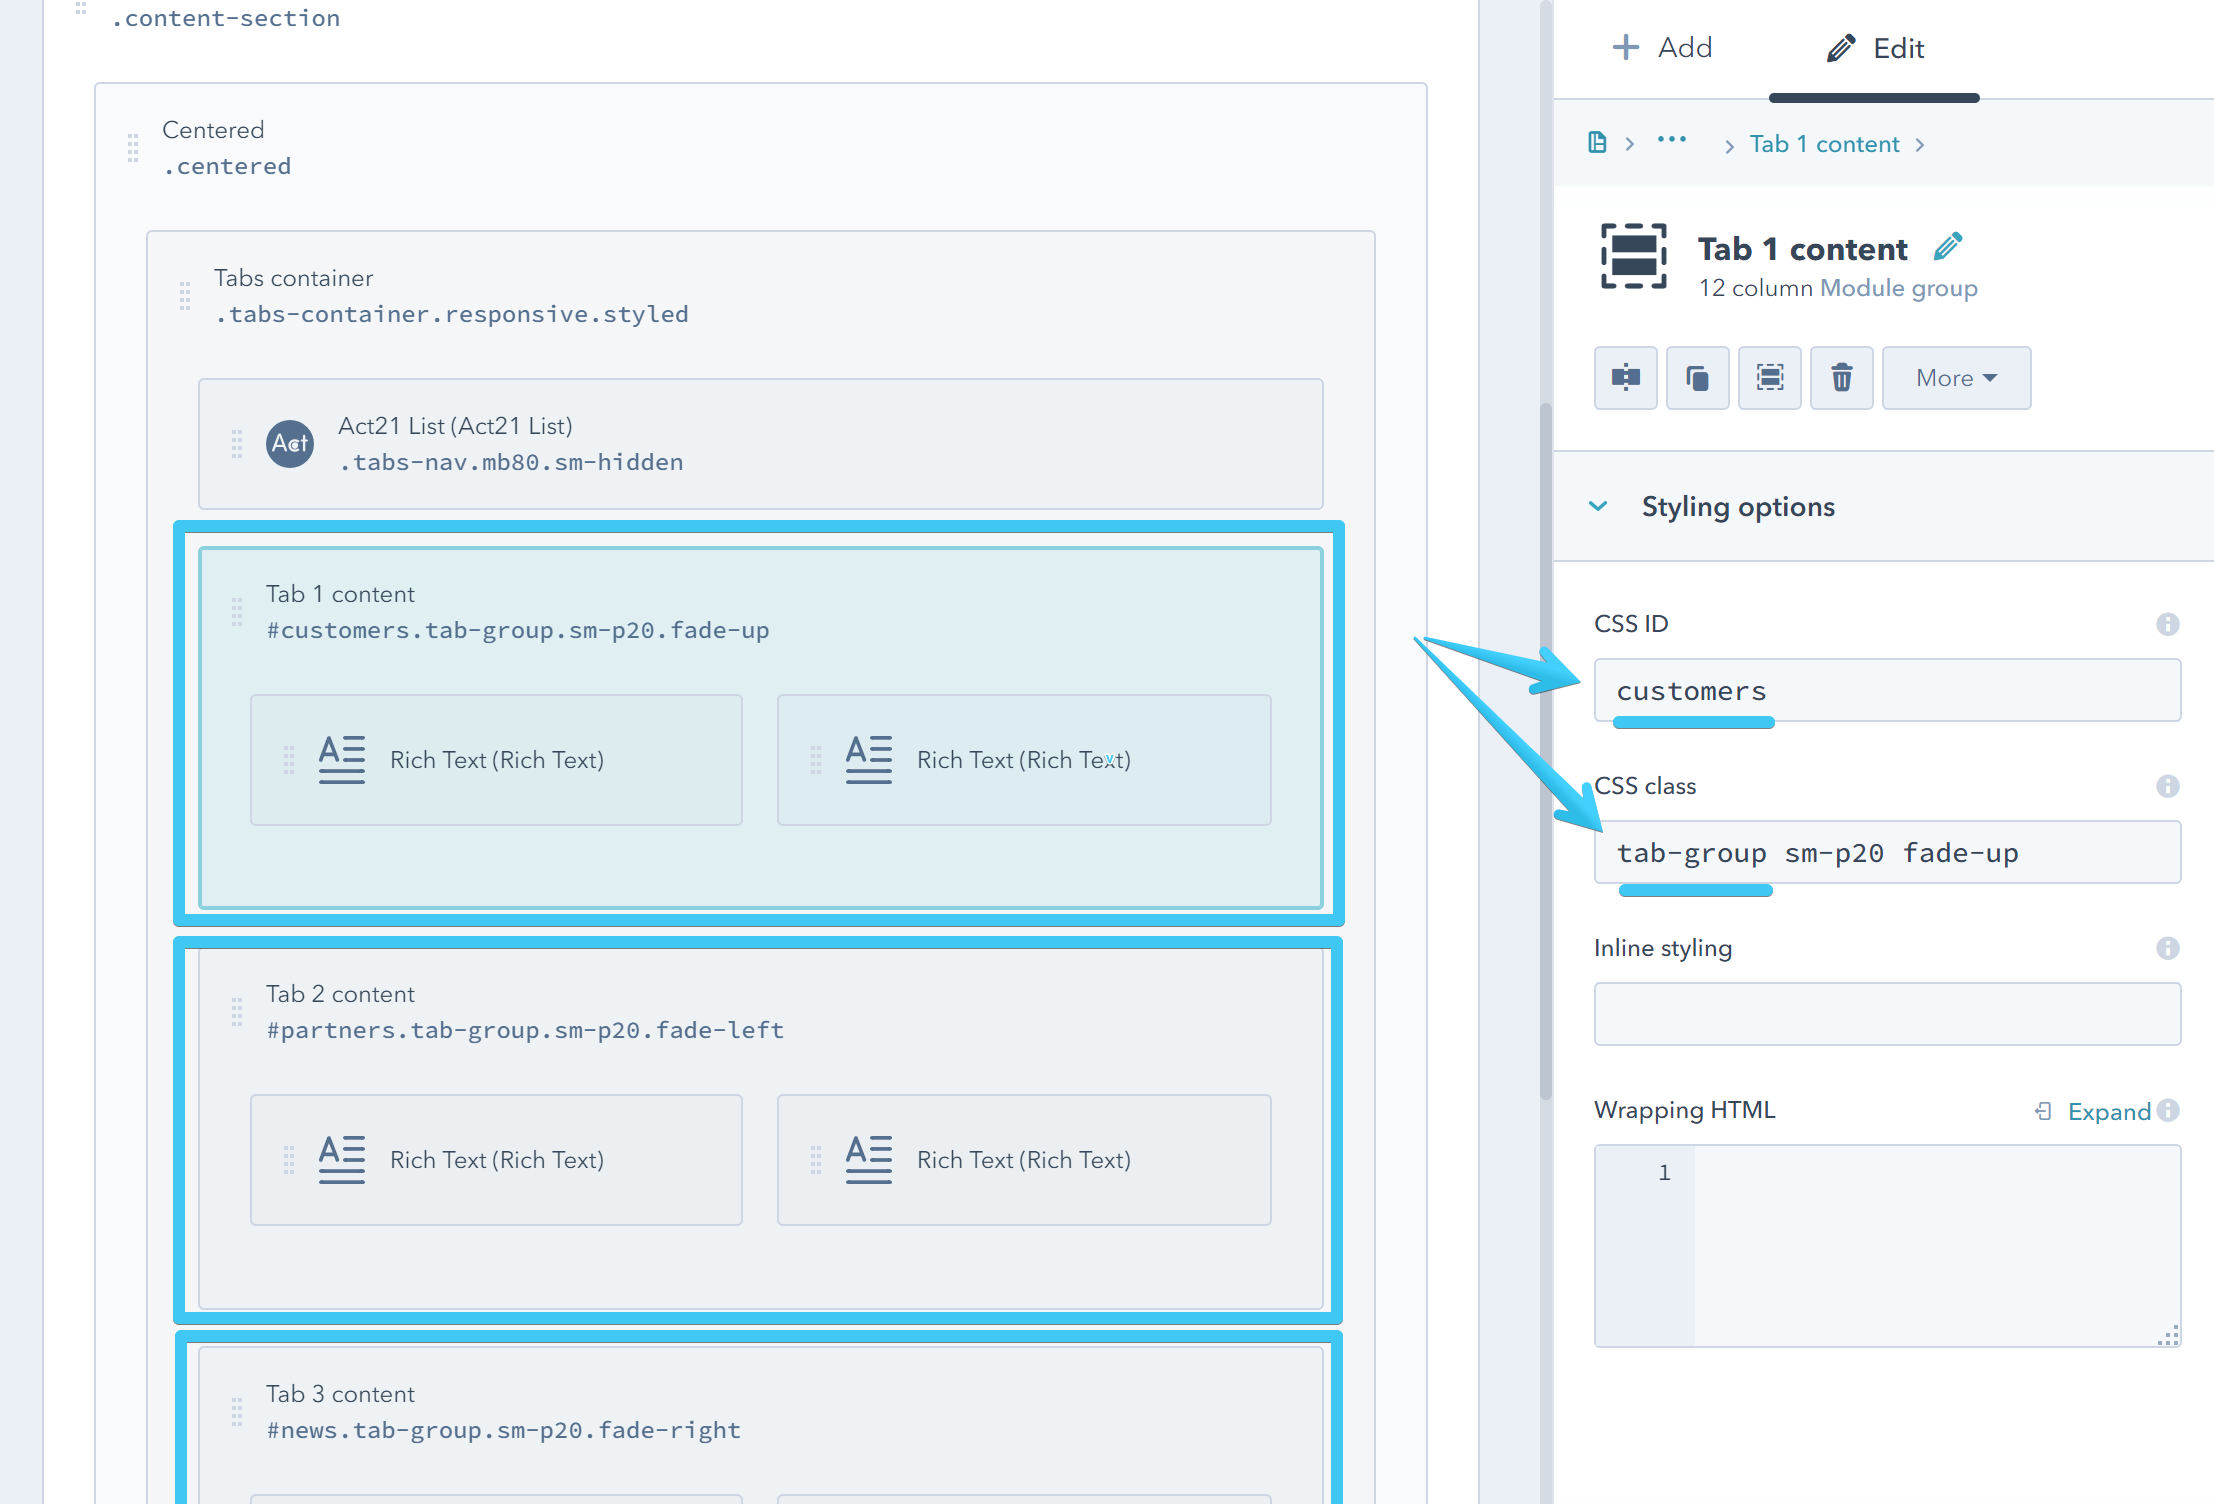
Task: Click the Module group link under the title
Action: point(1899,288)
